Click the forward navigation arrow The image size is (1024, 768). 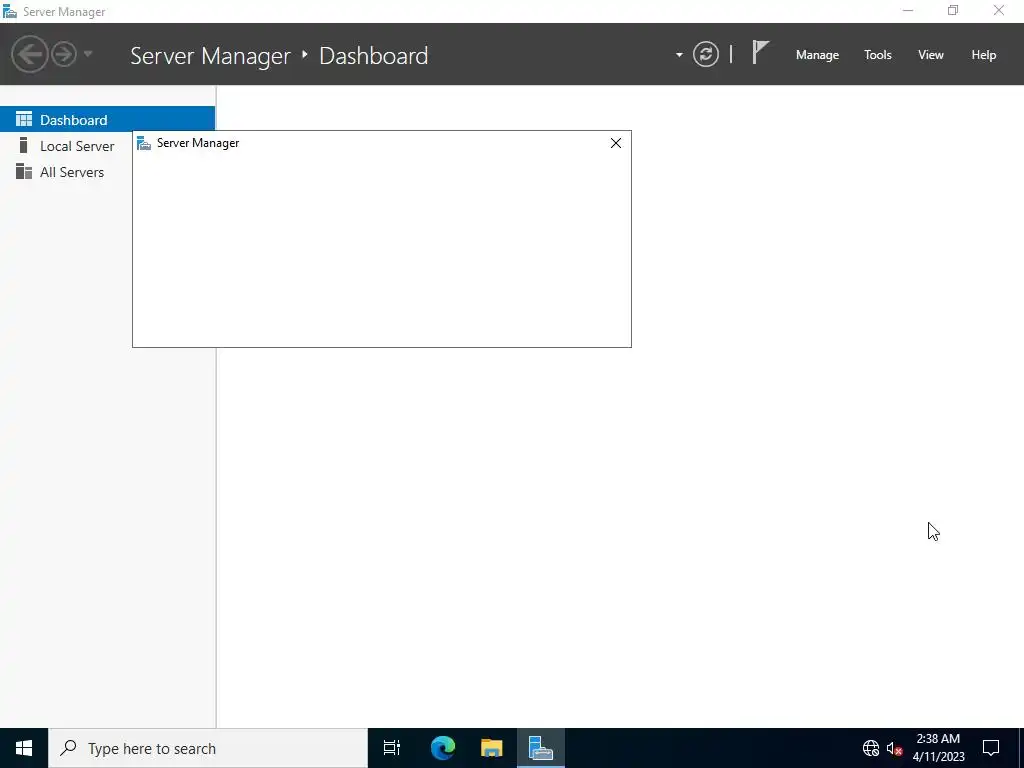click(x=64, y=54)
